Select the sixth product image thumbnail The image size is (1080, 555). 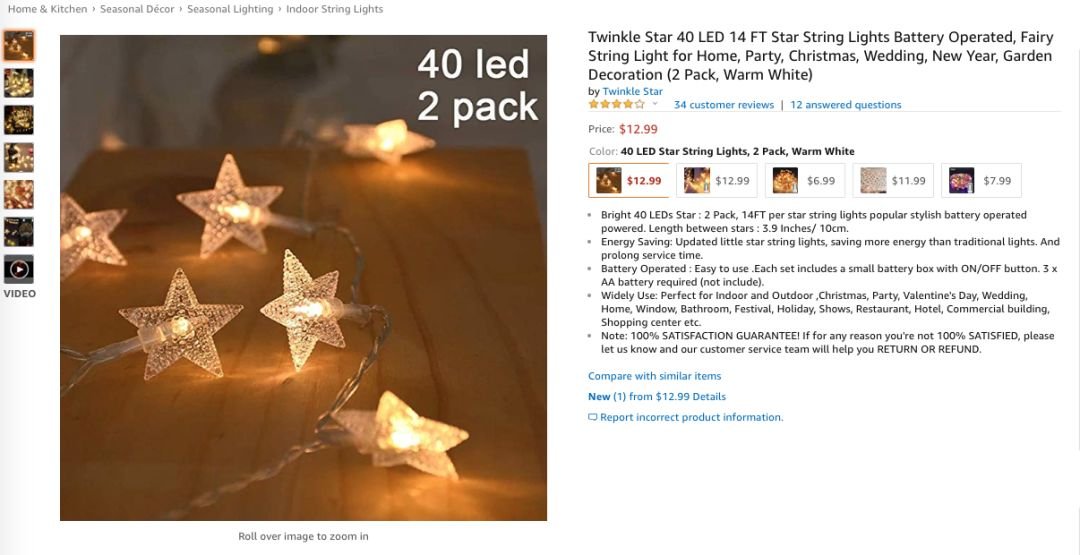pos(19,232)
